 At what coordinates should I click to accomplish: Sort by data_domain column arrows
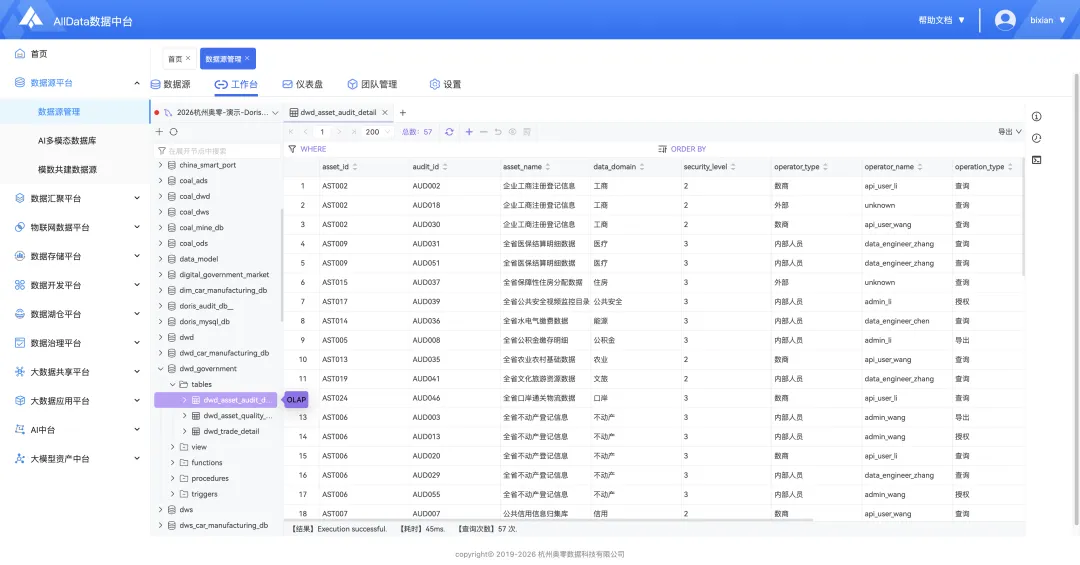642,167
